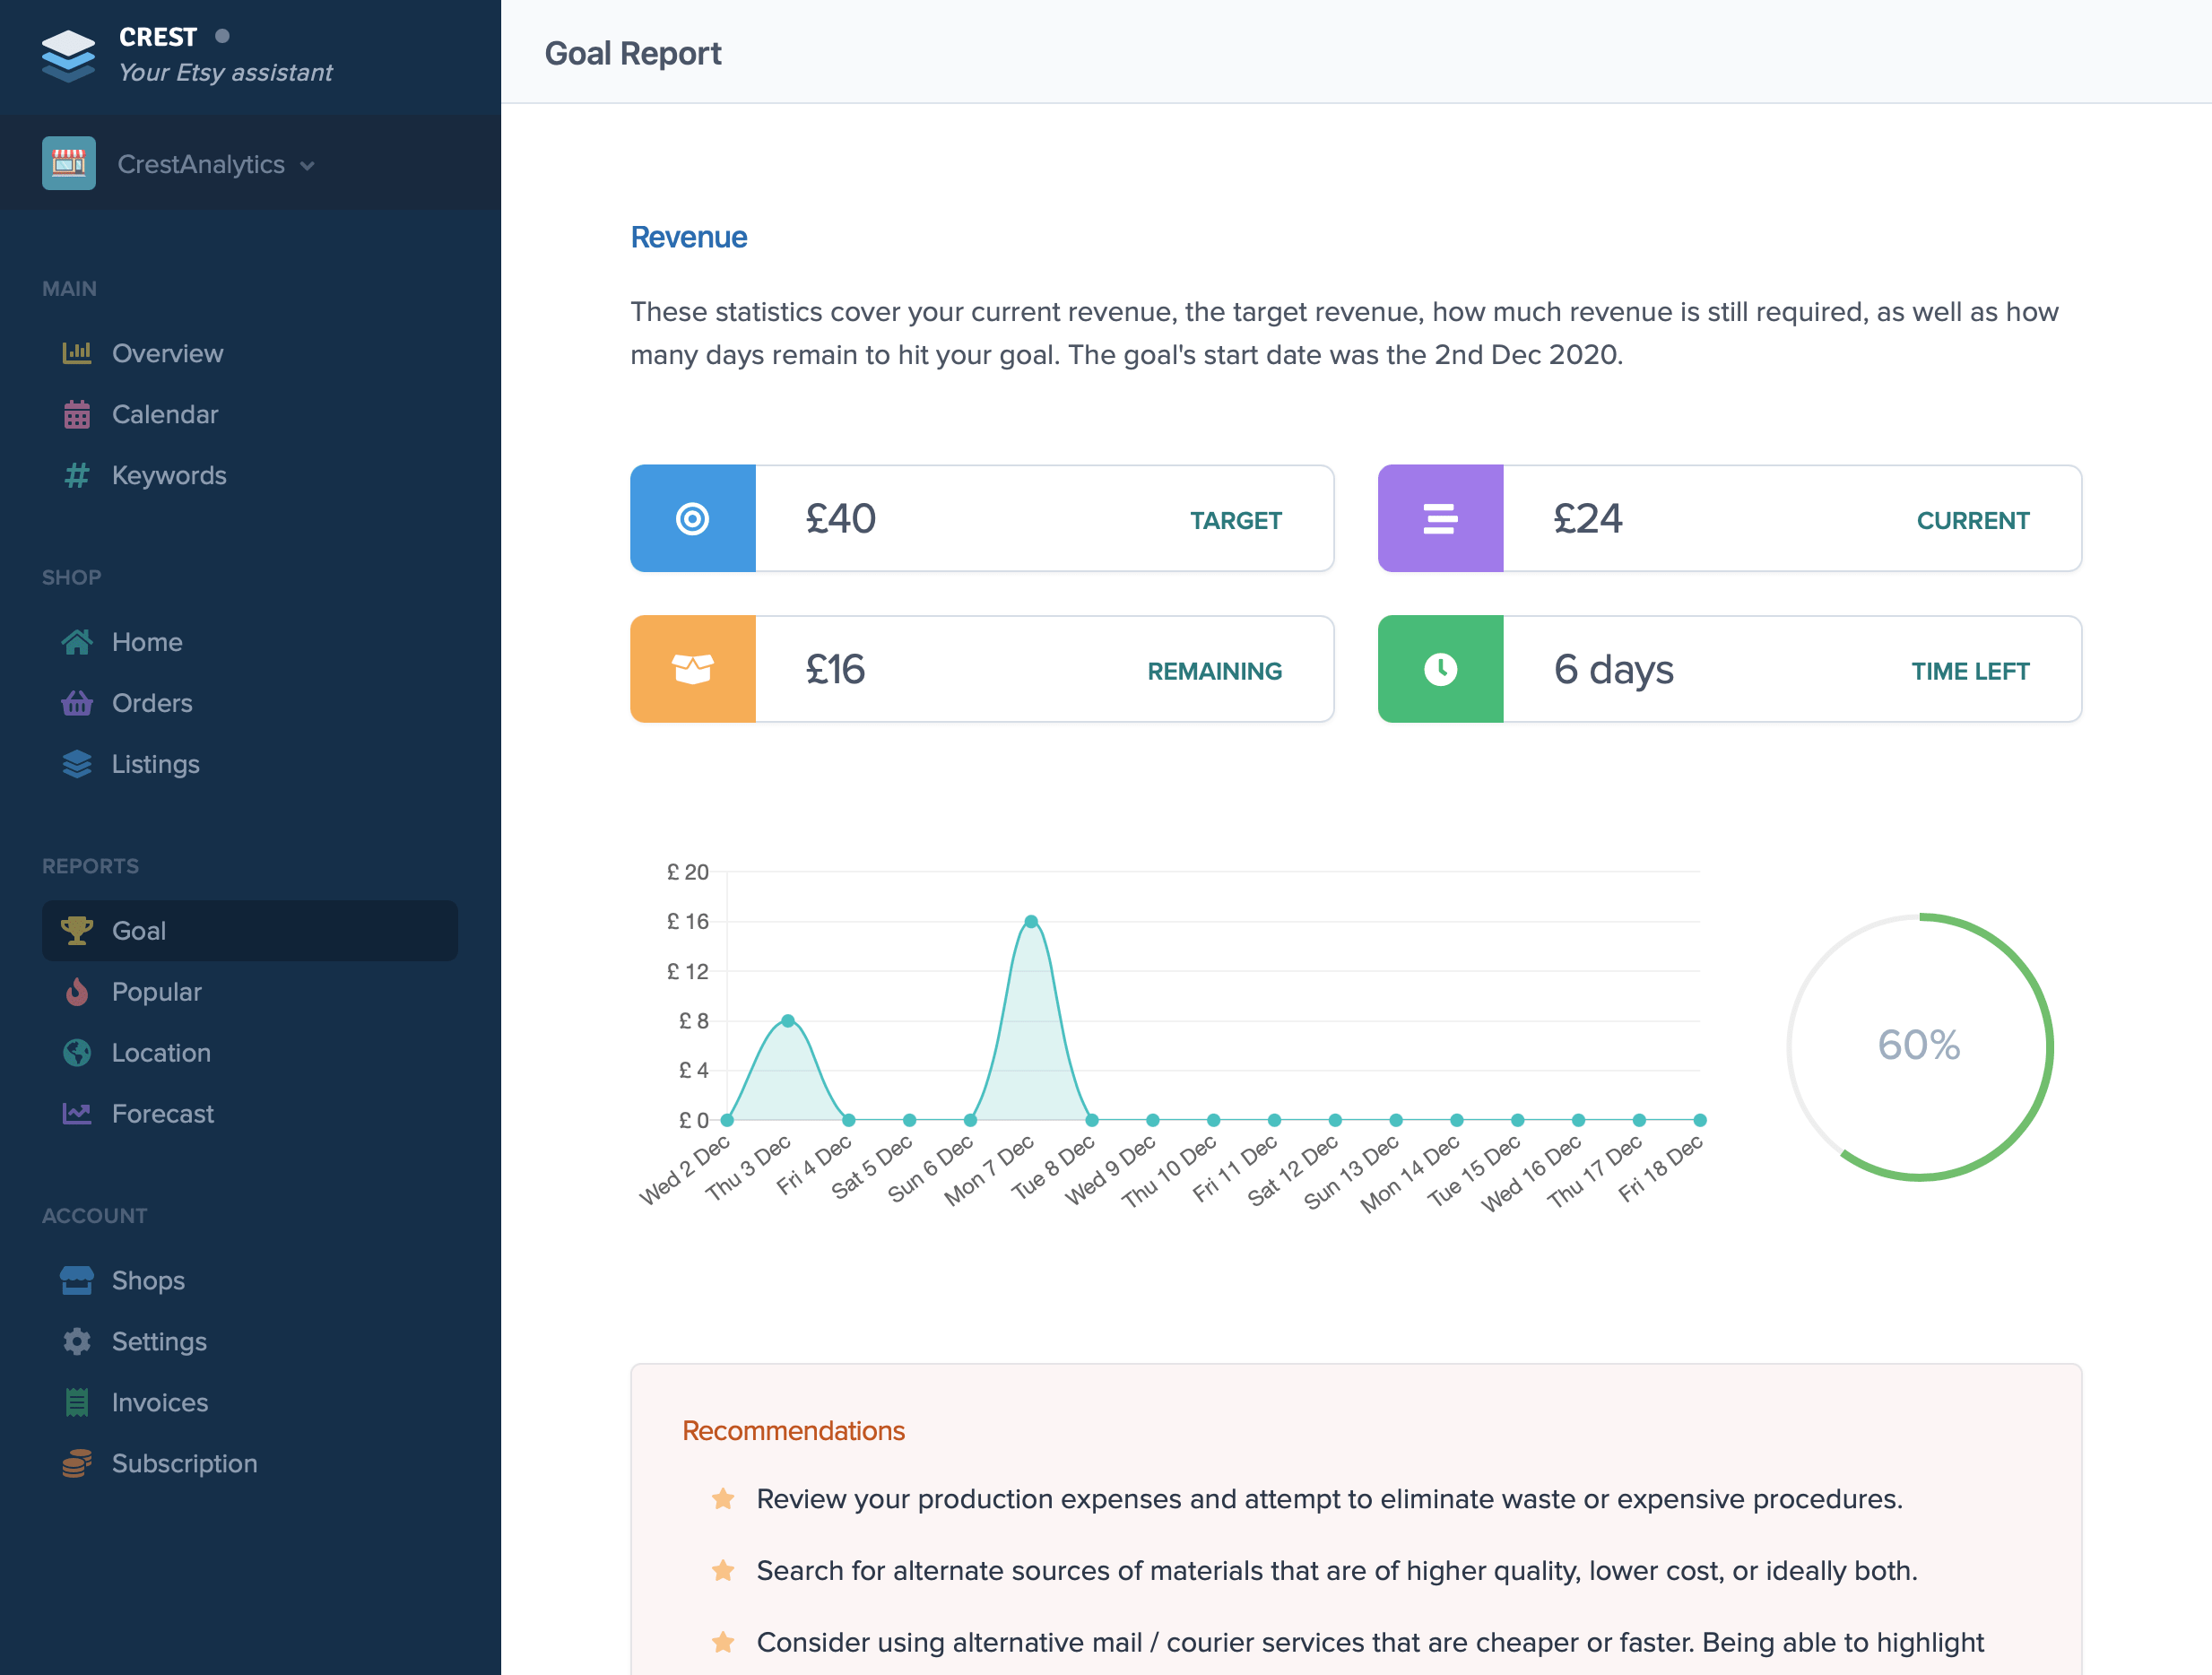The image size is (2212, 1675).
Task: Click the blue target icon tile
Action: 692,518
